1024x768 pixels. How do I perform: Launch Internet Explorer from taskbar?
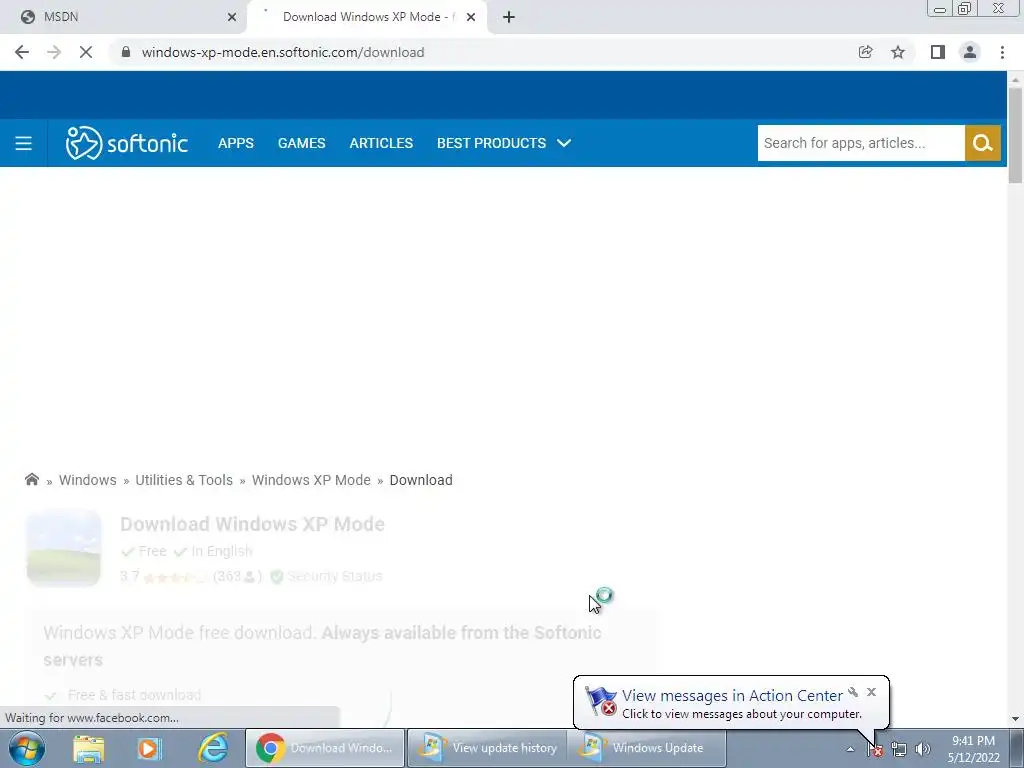point(213,748)
